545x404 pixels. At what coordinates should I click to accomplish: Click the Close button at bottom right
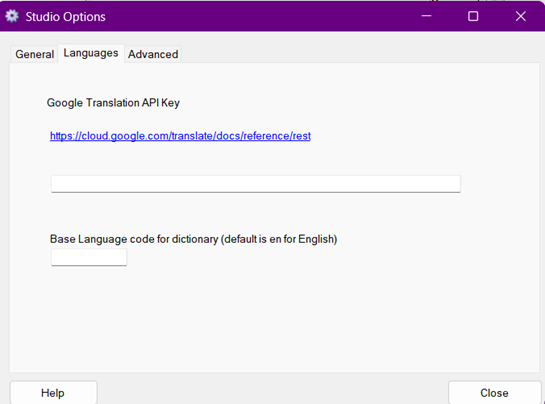[x=495, y=393]
